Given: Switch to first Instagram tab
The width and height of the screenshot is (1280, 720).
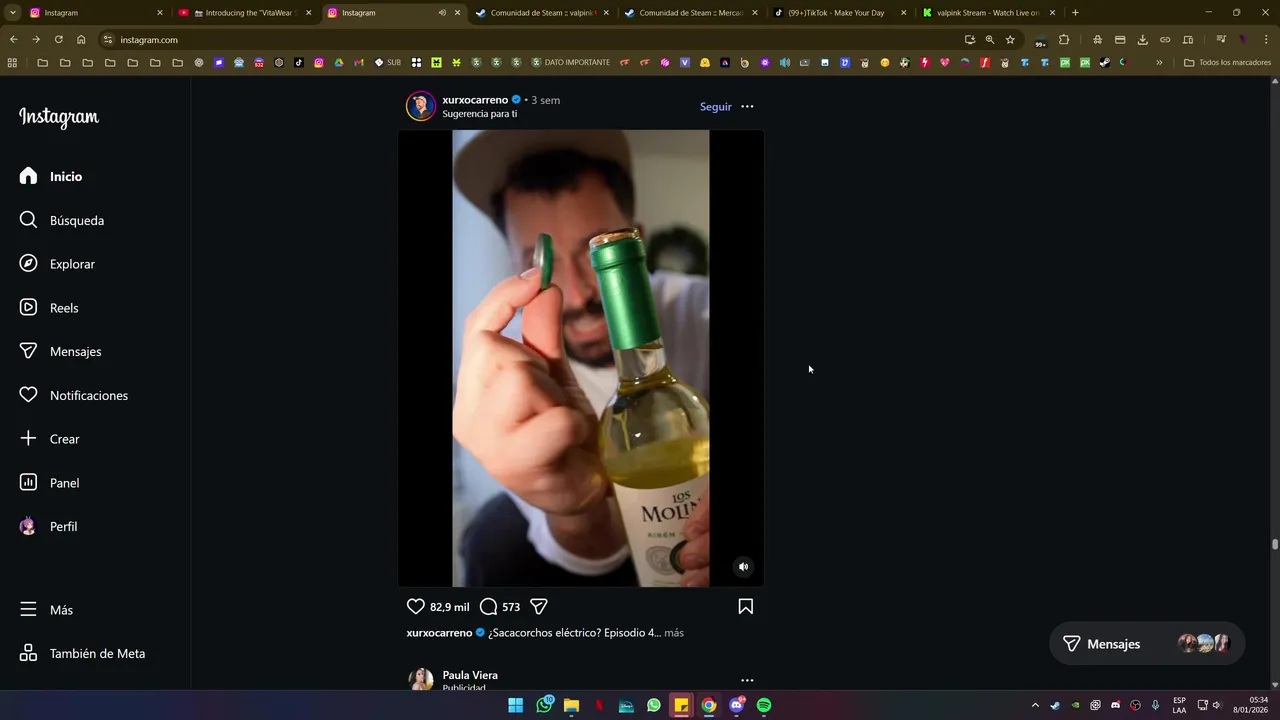Looking at the screenshot, I should click(x=95, y=13).
